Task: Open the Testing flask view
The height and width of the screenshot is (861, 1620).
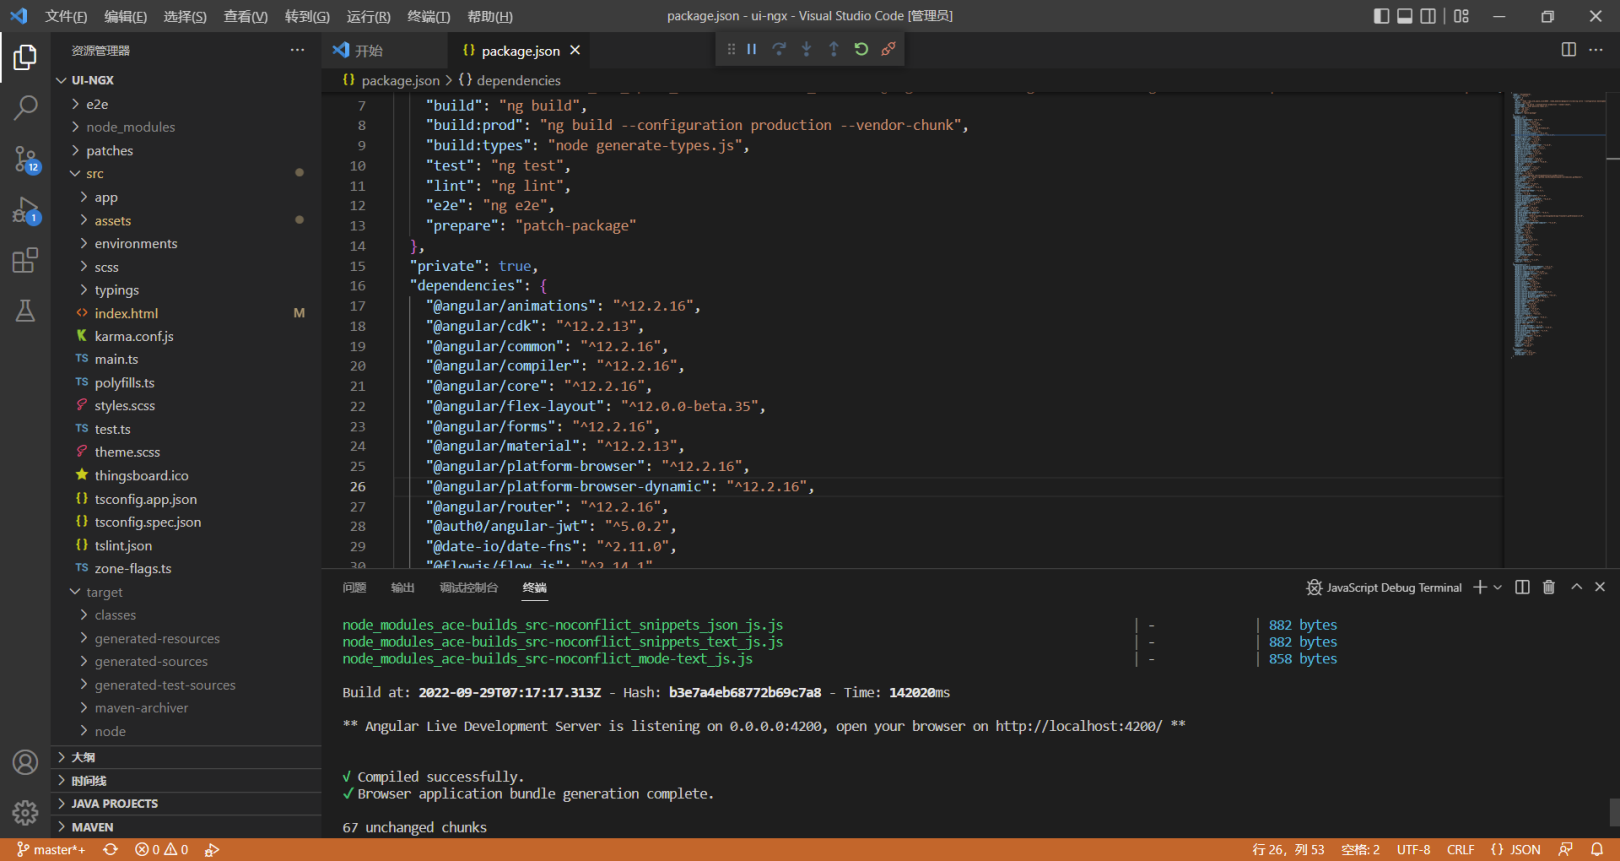Action: click(25, 311)
